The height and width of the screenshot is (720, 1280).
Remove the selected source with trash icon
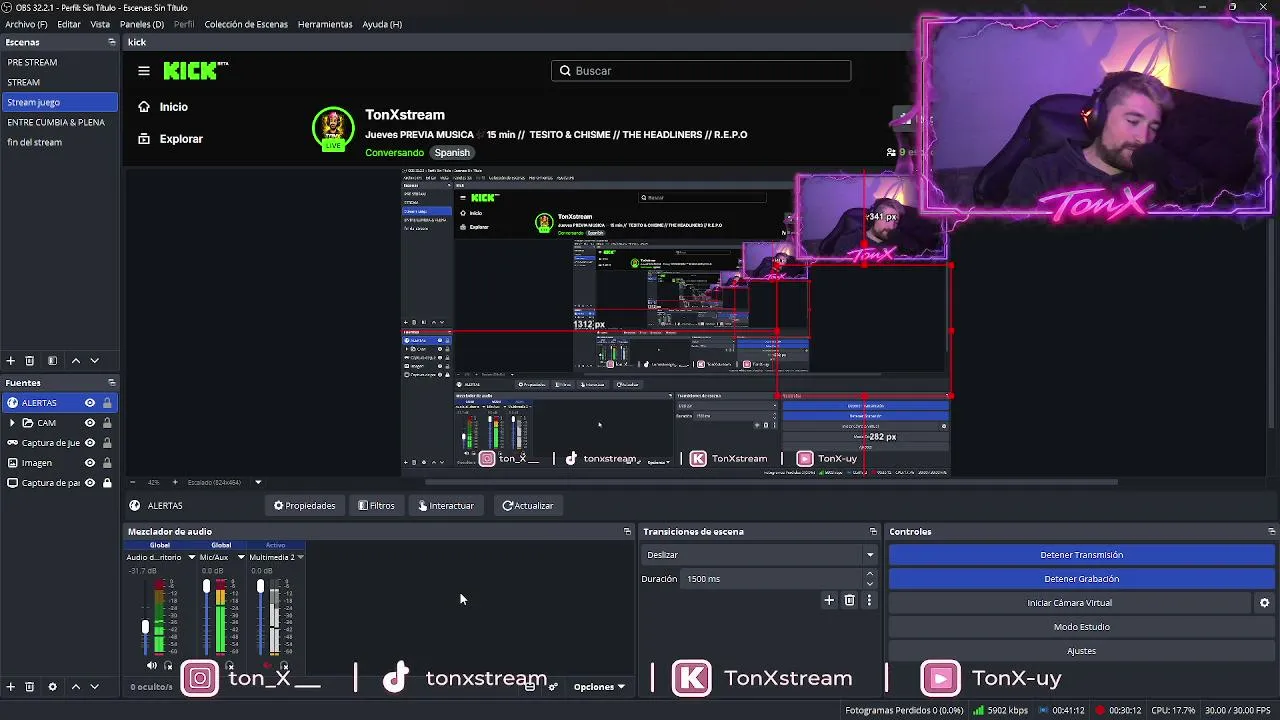click(x=30, y=687)
